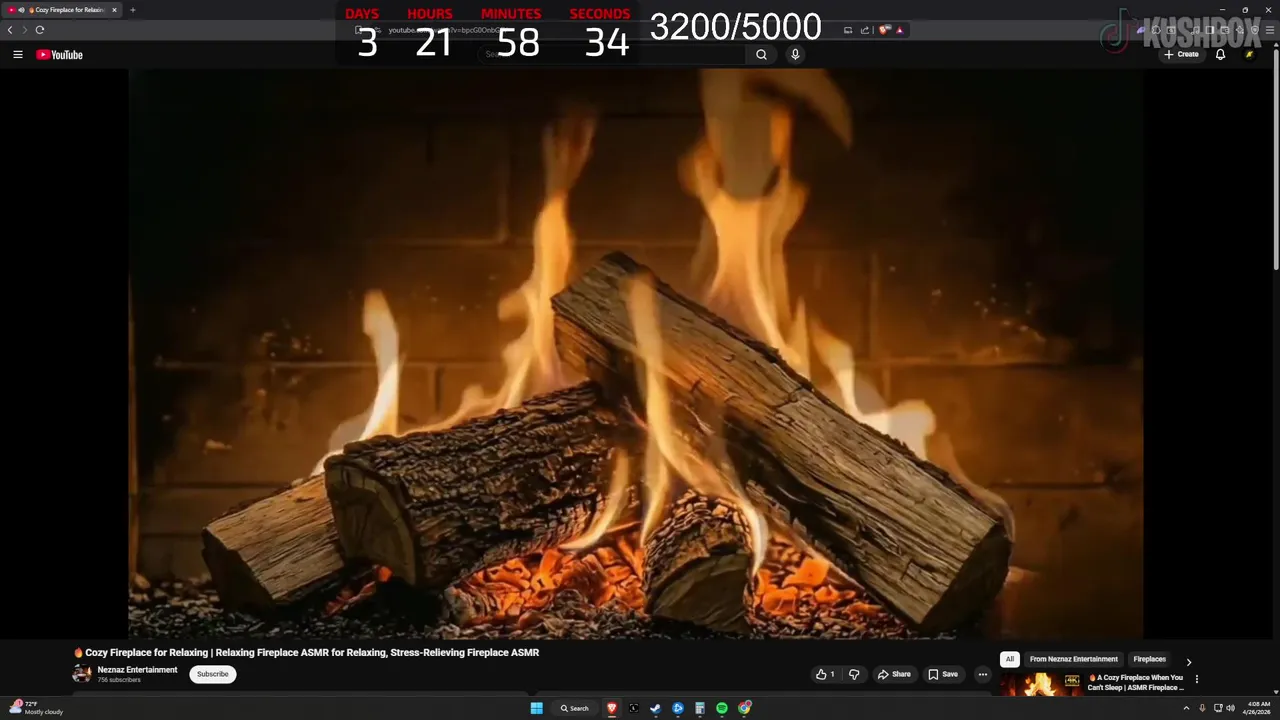Viewport: 1280px width, 720px height.
Task: Reload the page with the refresh icon
Action: 40,30
